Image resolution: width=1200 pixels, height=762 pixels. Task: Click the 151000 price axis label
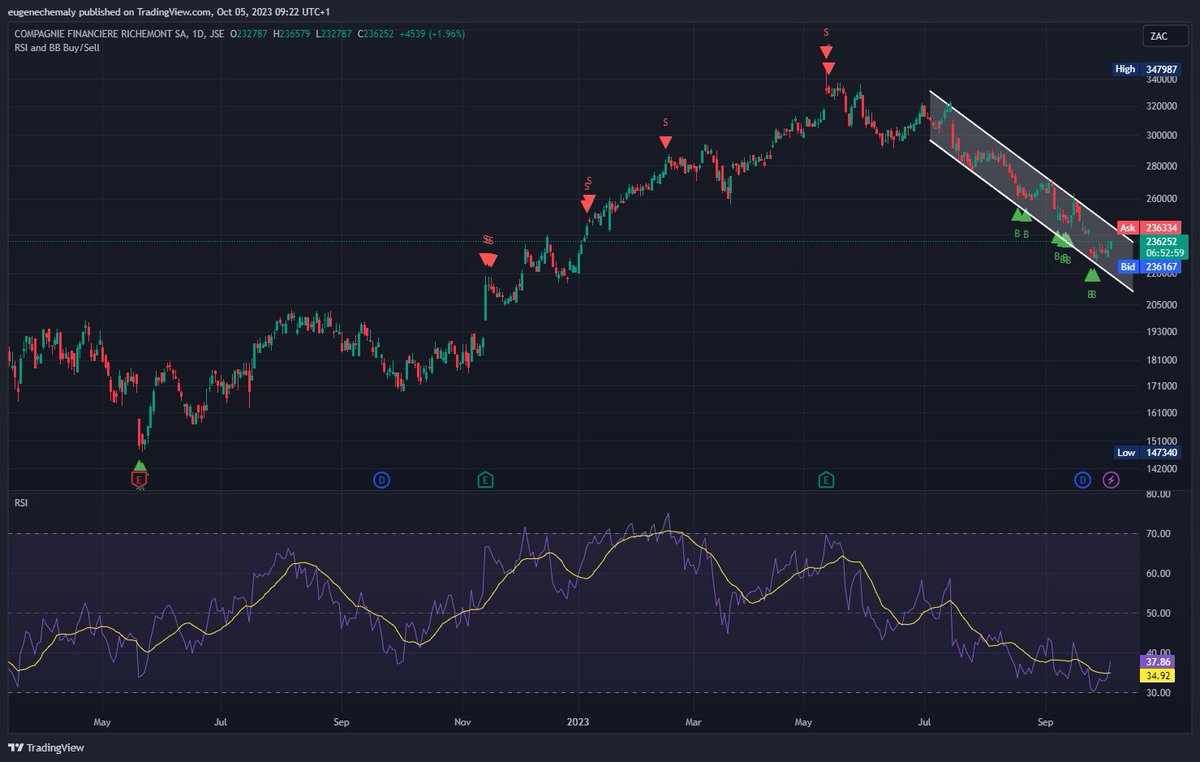point(1163,440)
